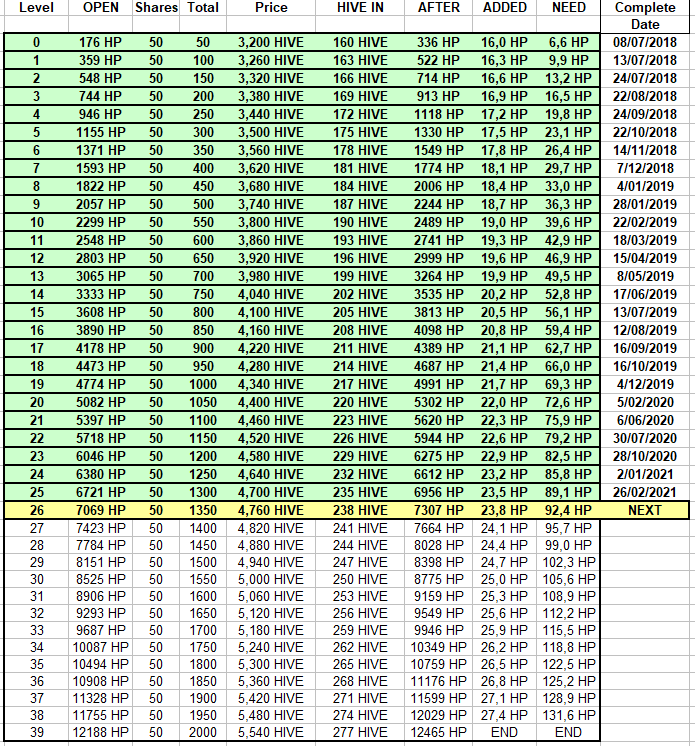Select the cell 8028 HP
This screenshot has width=695, height=746.
[x=439, y=546]
